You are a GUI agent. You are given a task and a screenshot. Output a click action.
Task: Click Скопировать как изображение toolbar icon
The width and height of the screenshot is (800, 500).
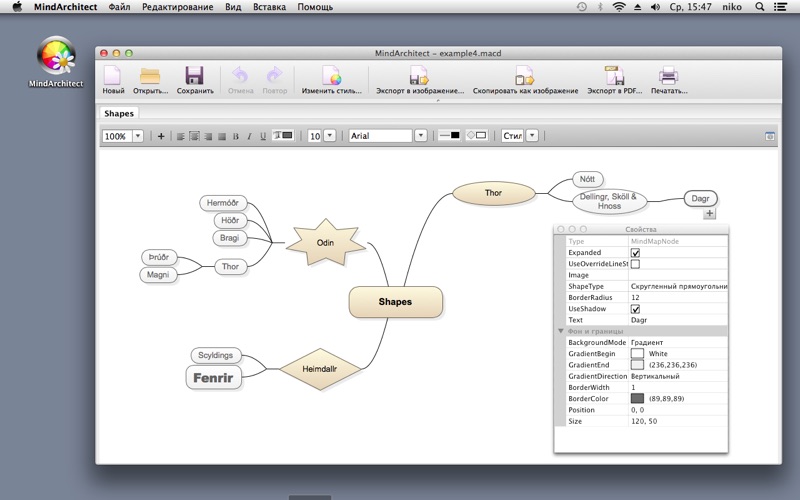524,76
